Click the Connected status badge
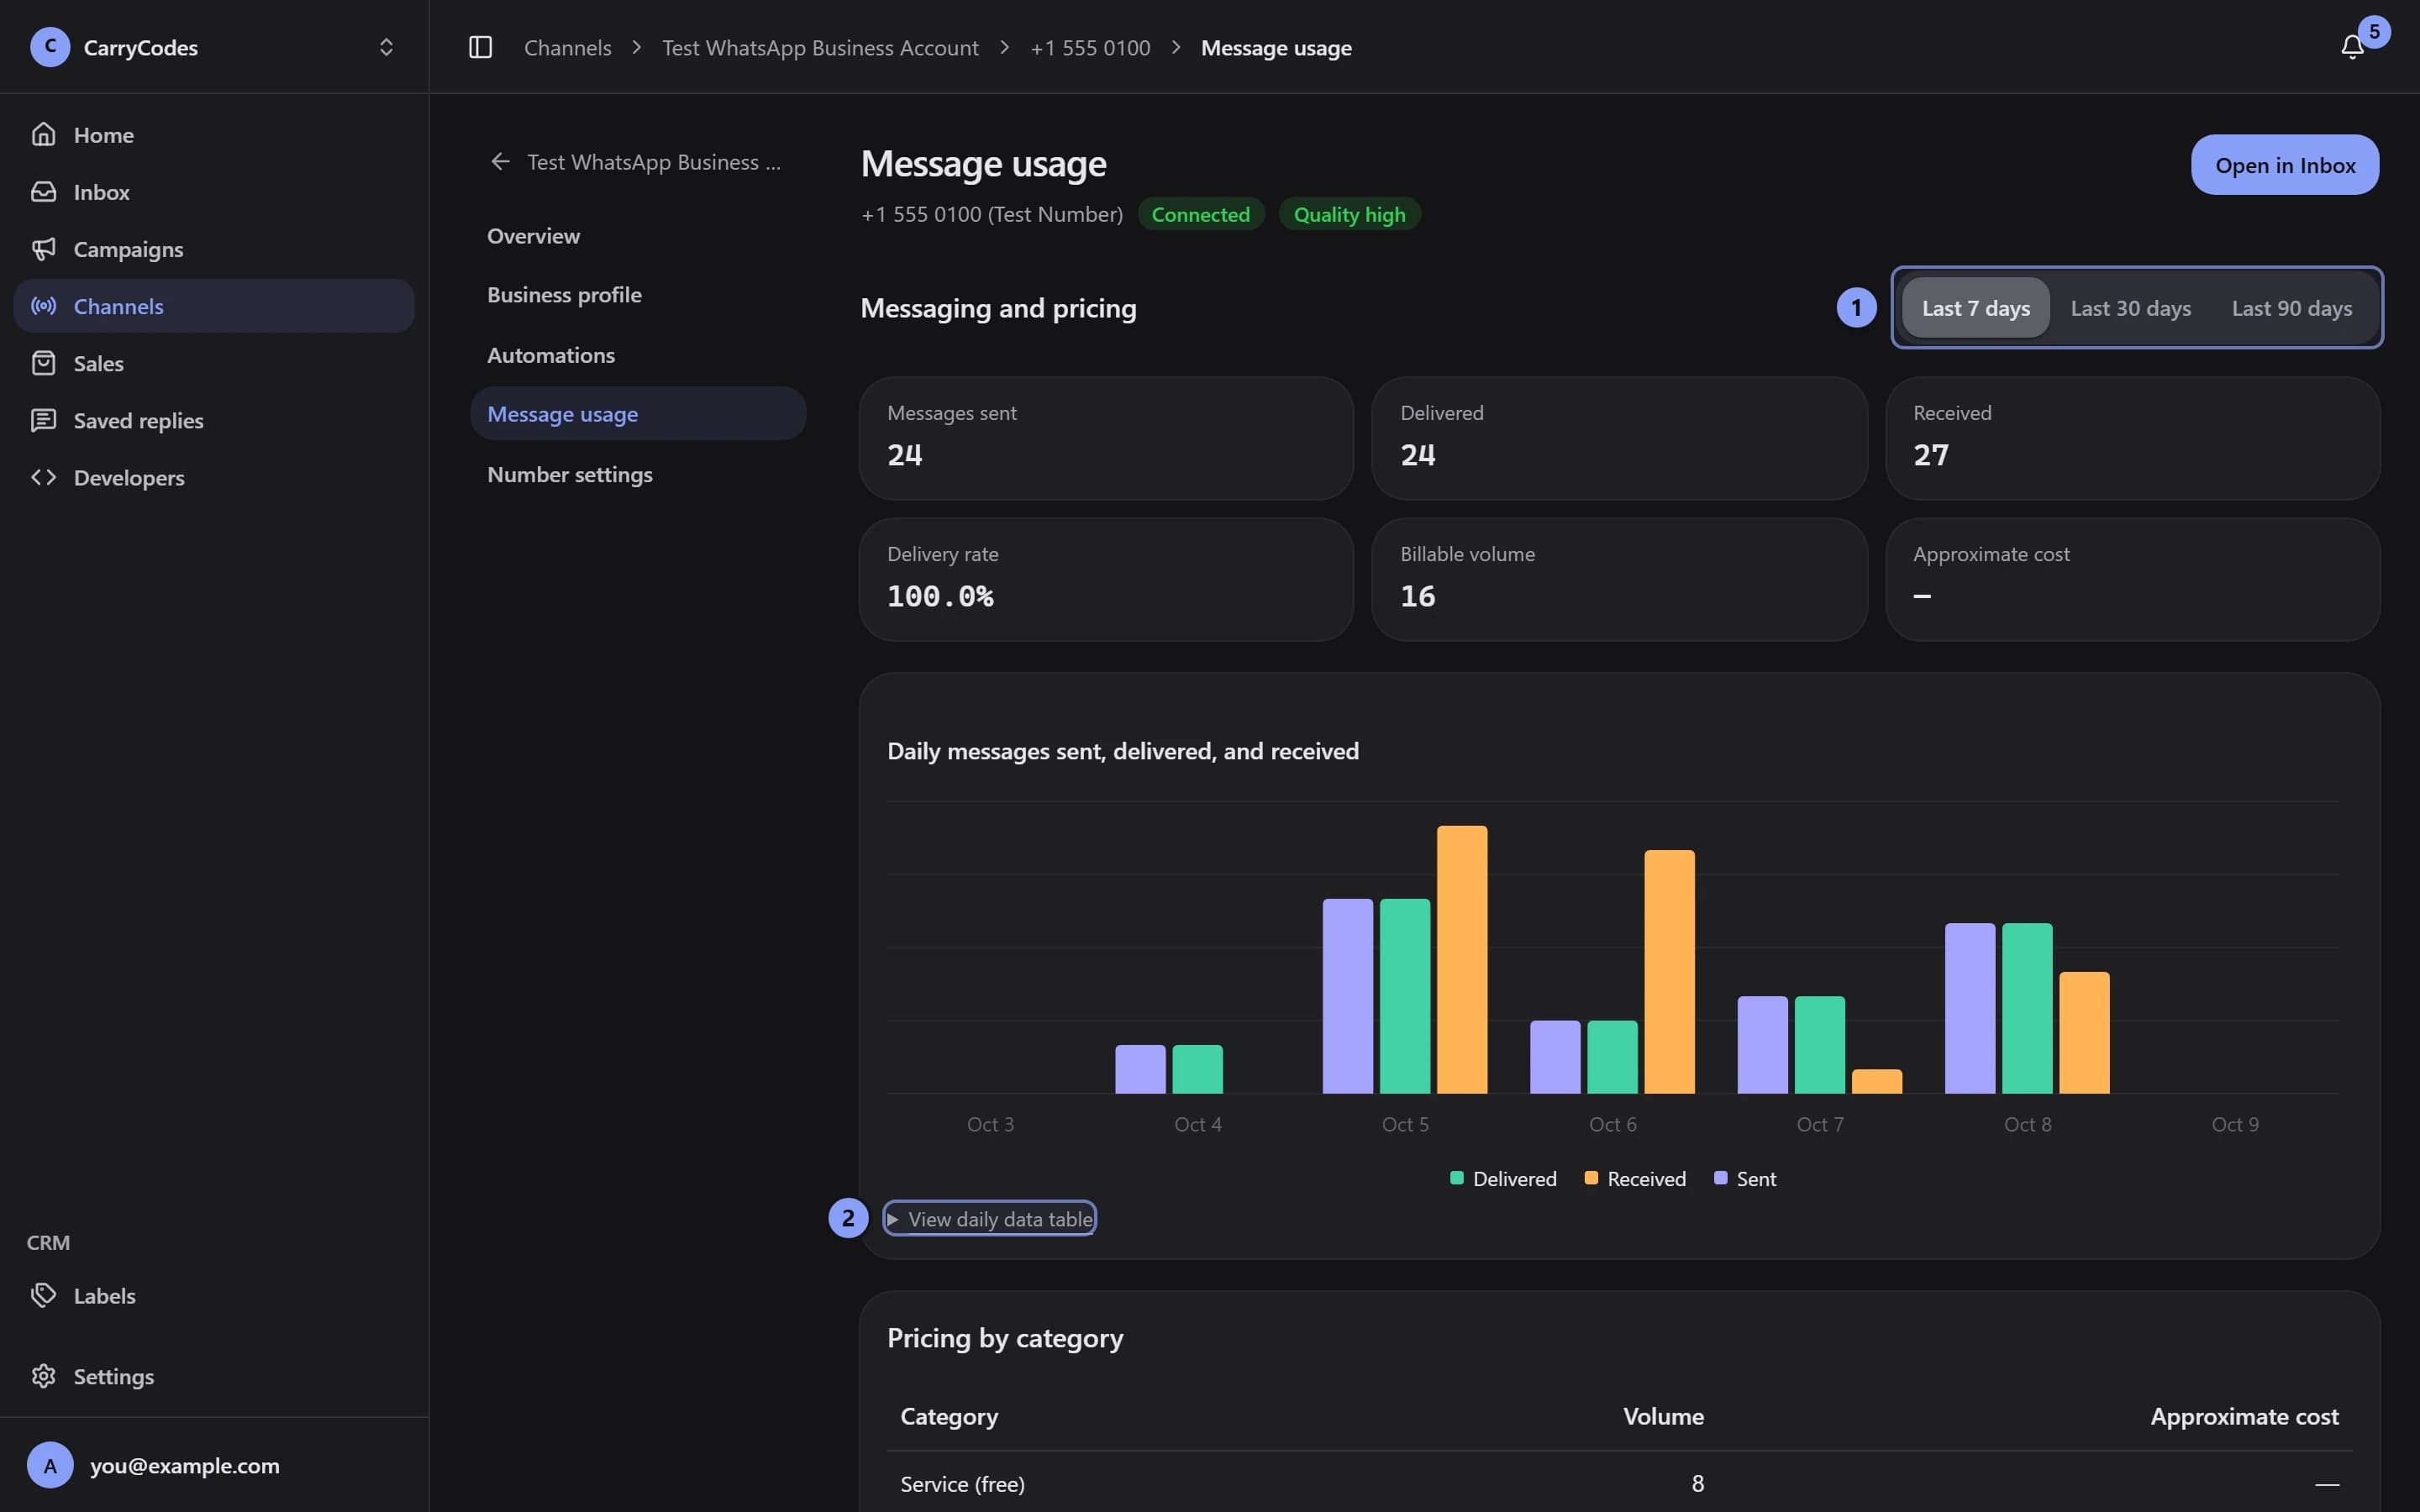 click(x=1200, y=214)
